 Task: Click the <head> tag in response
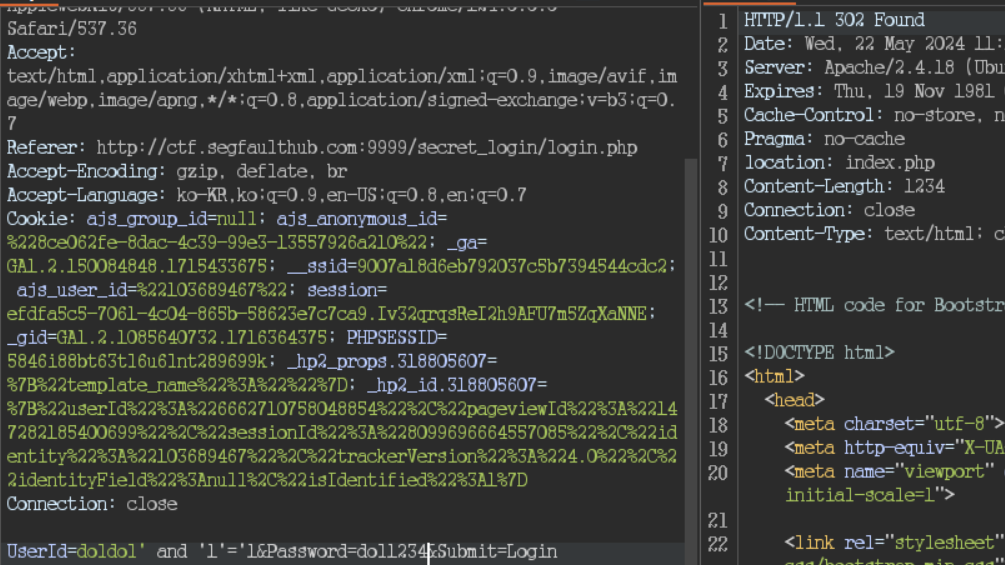coord(794,400)
